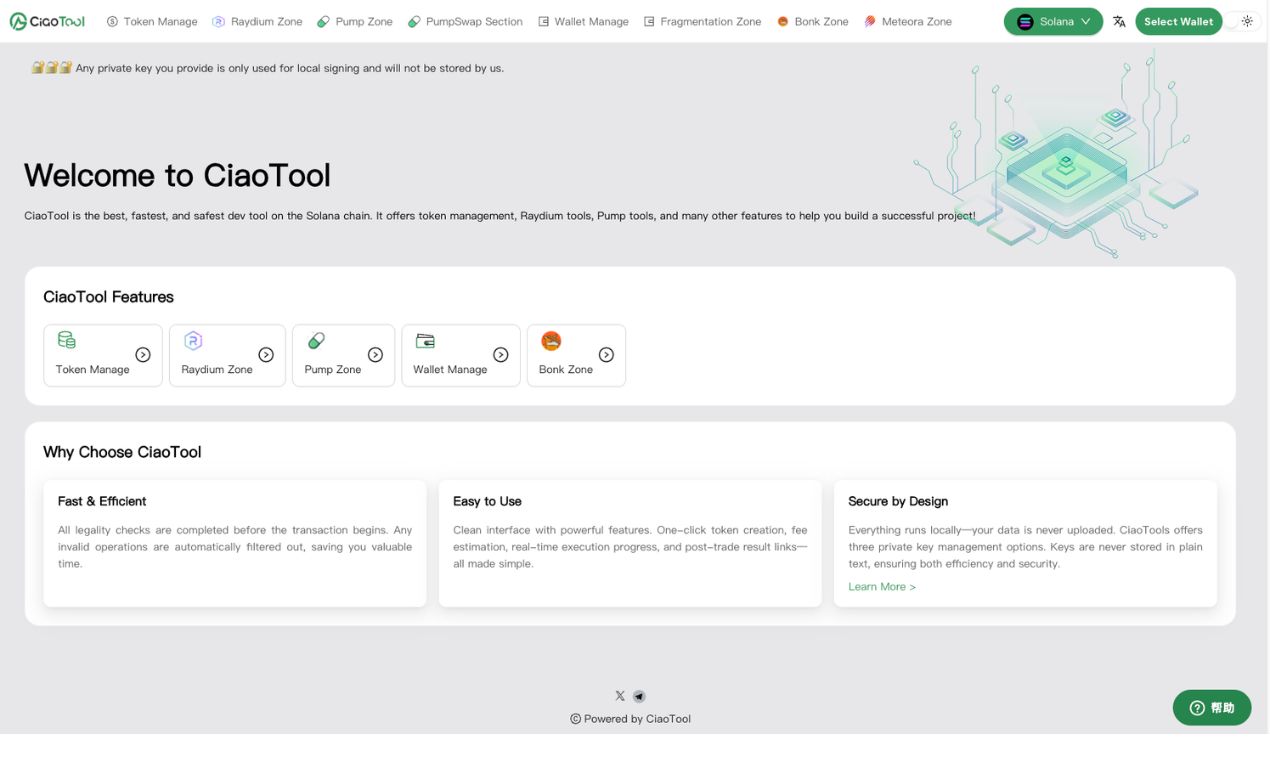
Task: Open the Pump Zone nav menu
Action: (355, 21)
